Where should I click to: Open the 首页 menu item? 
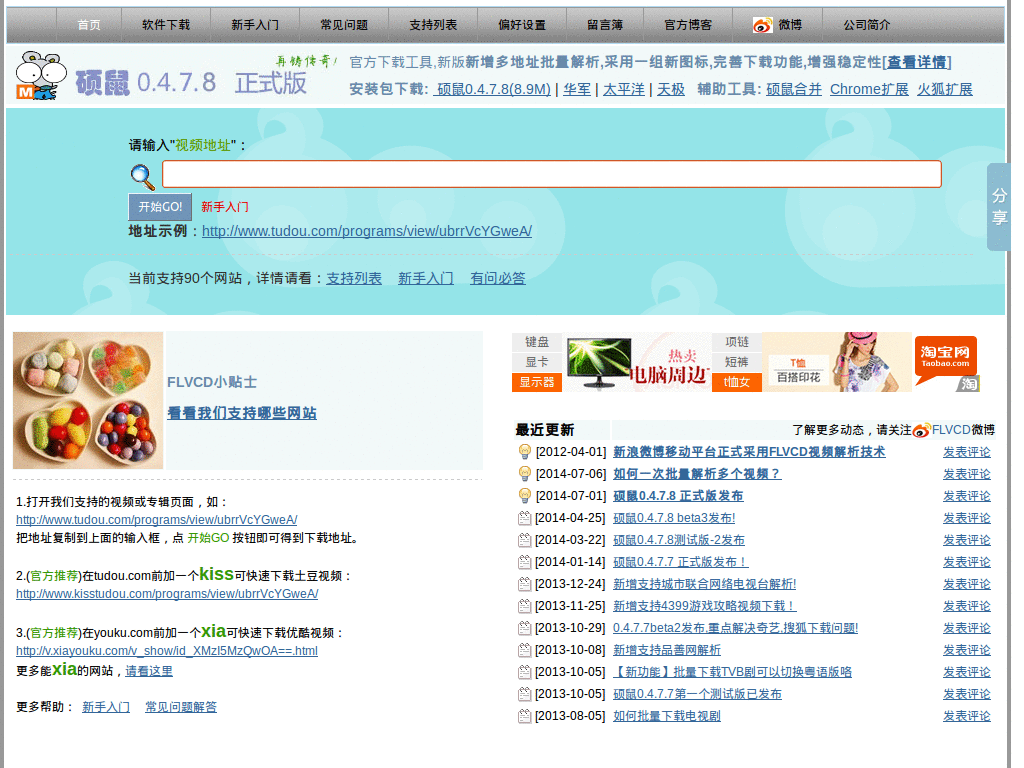pyautogui.click(x=89, y=25)
